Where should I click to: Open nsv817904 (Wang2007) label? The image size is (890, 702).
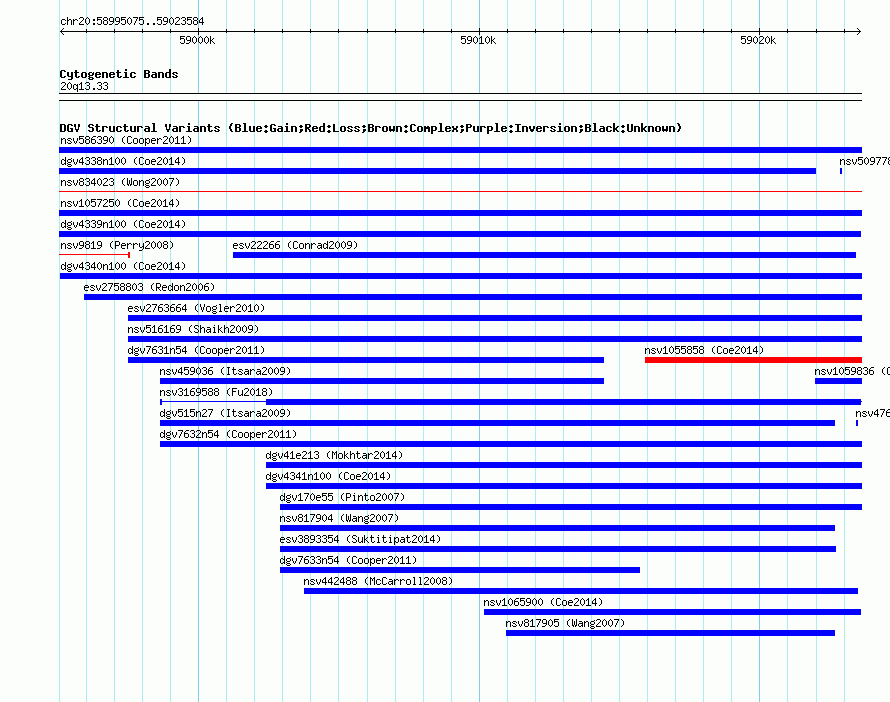click(339, 518)
